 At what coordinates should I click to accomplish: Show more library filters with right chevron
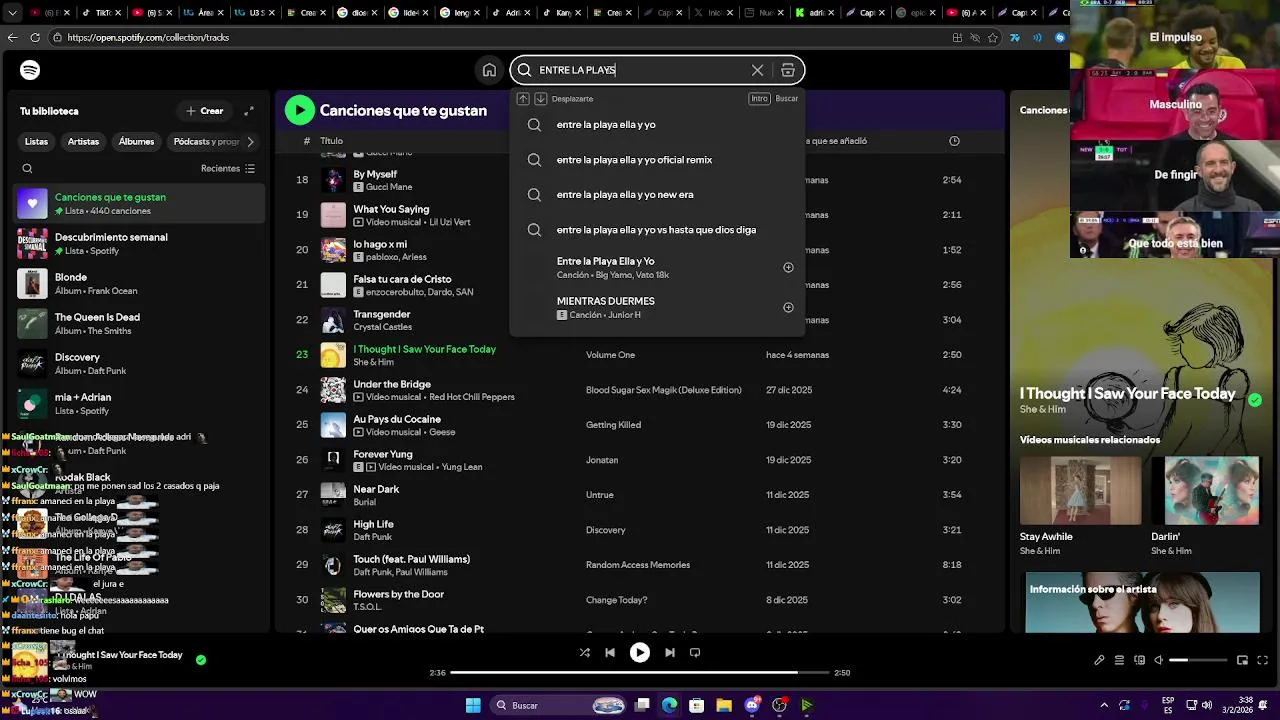(x=250, y=142)
